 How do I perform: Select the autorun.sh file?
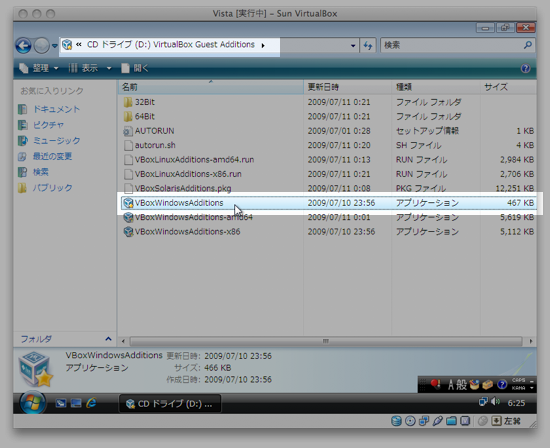[149, 145]
